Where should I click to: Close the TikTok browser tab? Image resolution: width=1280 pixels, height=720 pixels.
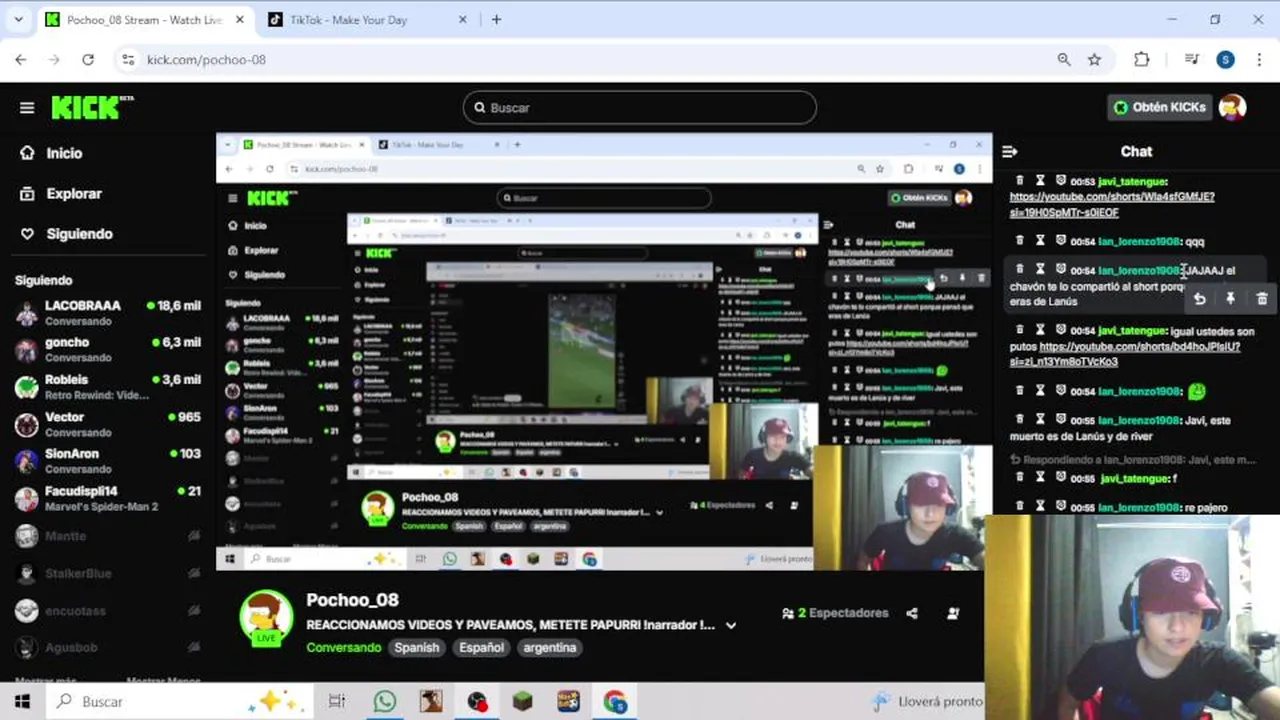coord(462,20)
